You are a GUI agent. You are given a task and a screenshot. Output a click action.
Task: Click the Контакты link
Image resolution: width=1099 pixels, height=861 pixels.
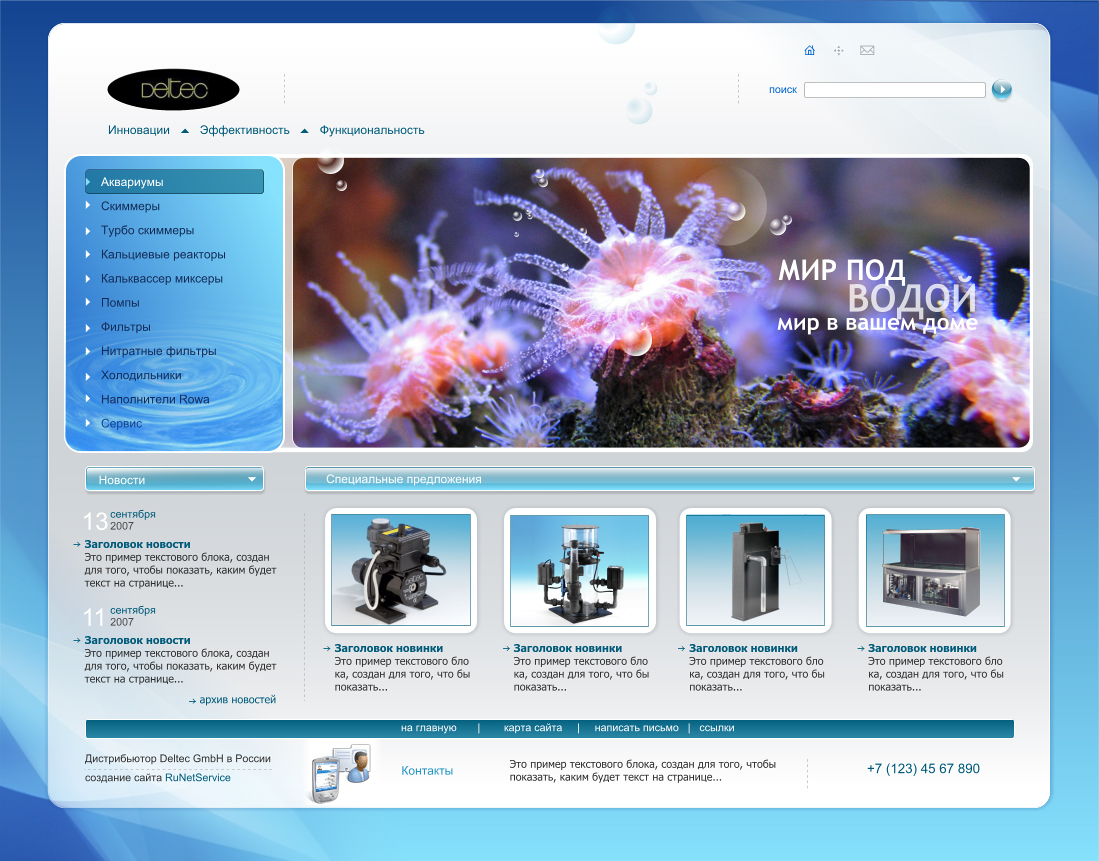(x=427, y=770)
